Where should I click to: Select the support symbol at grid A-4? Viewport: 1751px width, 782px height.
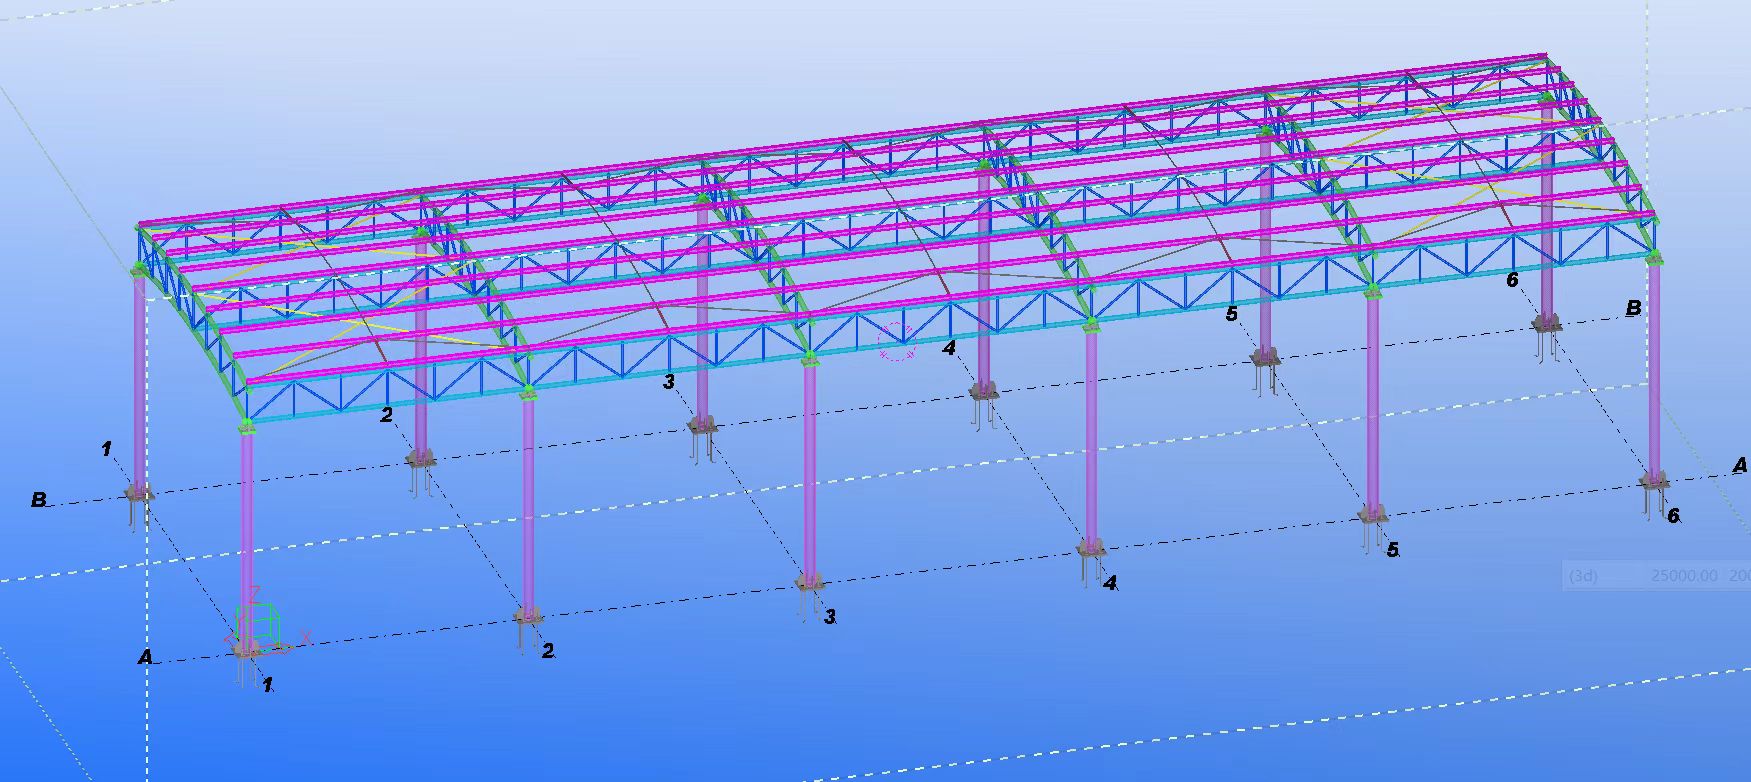click(1091, 550)
